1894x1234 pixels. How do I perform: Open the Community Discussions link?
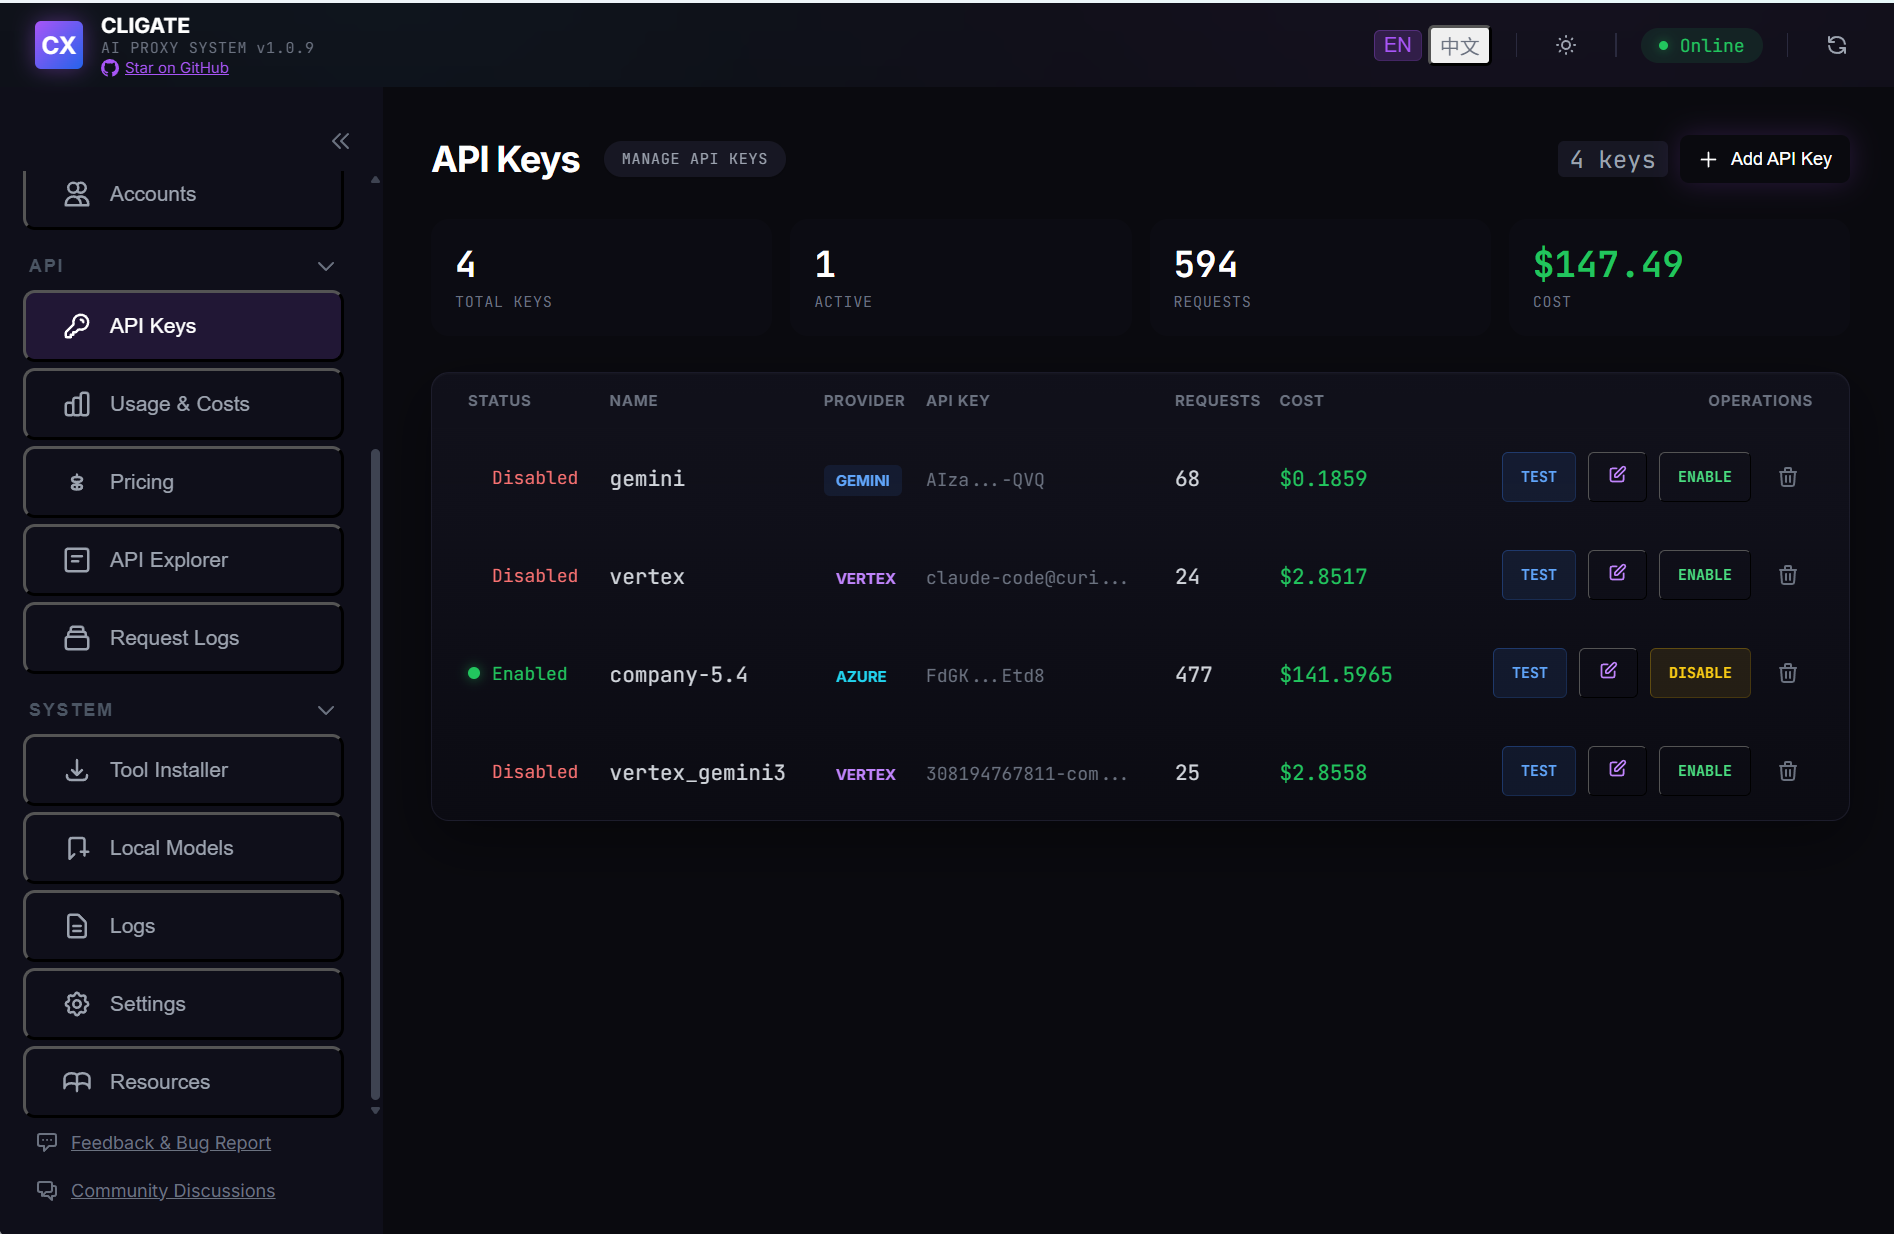tap(173, 1190)
